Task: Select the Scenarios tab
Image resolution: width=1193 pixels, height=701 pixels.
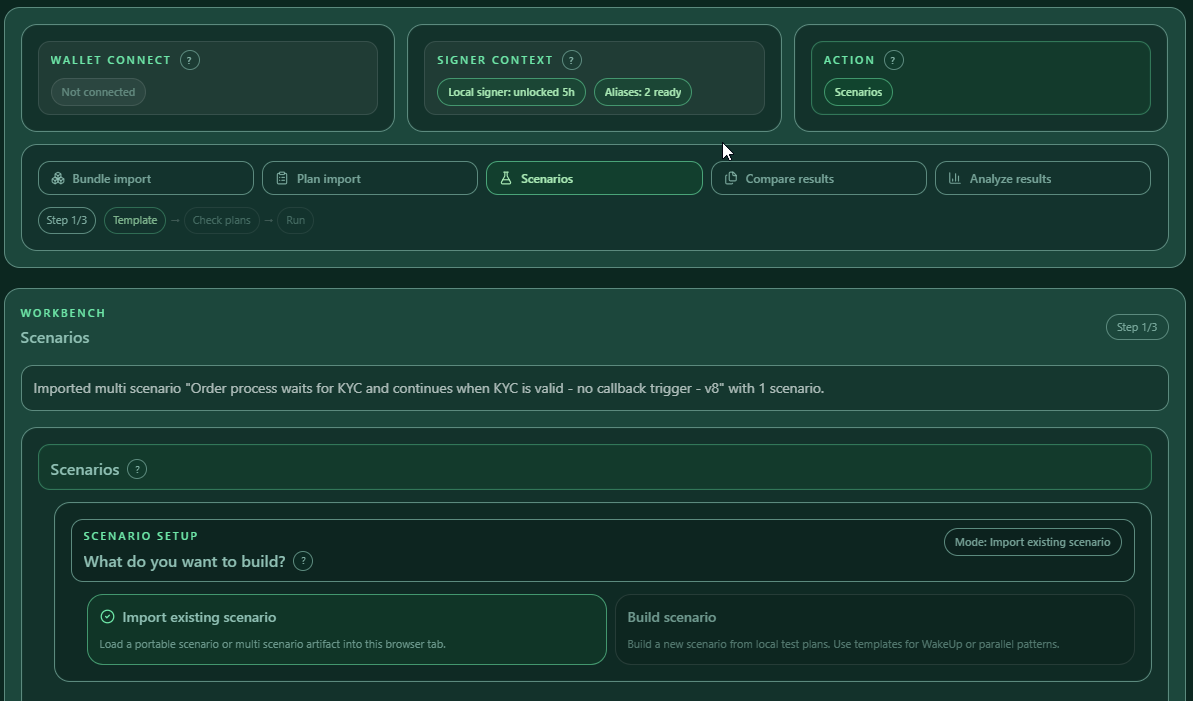Action: tap(594, 178)
